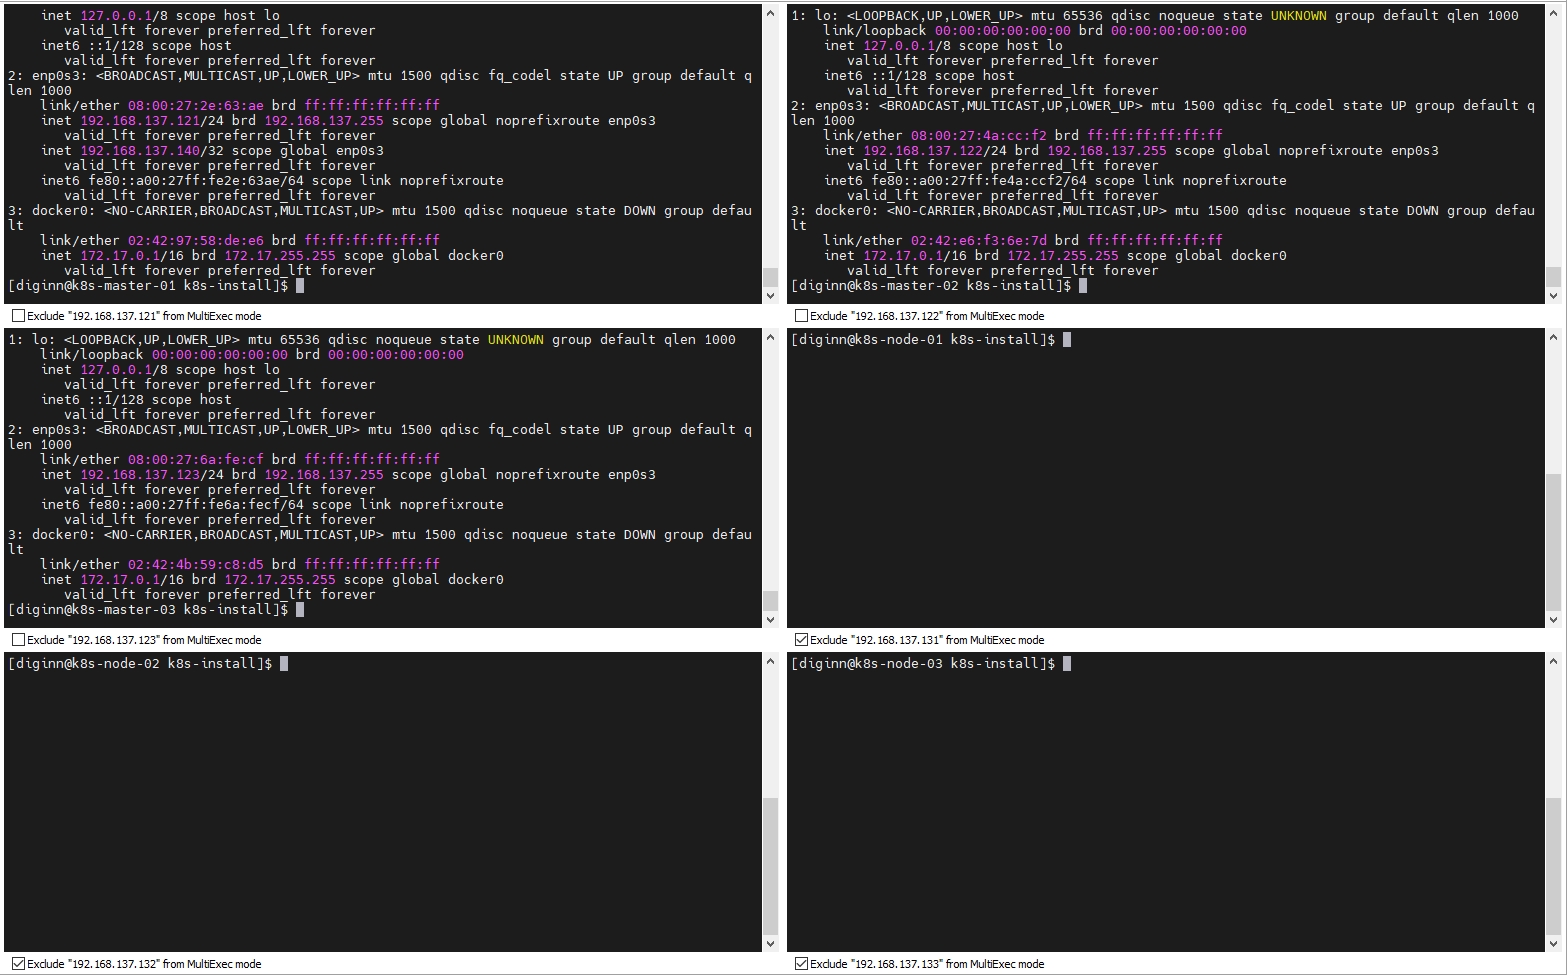Tick the Exclude "192.168.137.123" checkbox
Image resolution: width=1567 pixels, height=975 pixels.
pyautogui.click(x=18, y=640)
